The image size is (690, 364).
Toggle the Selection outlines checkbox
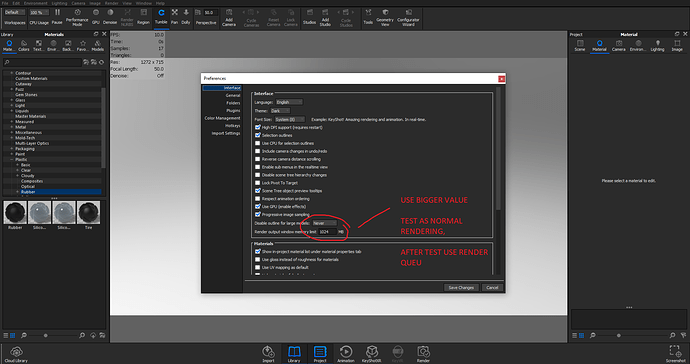pos(258,135)
